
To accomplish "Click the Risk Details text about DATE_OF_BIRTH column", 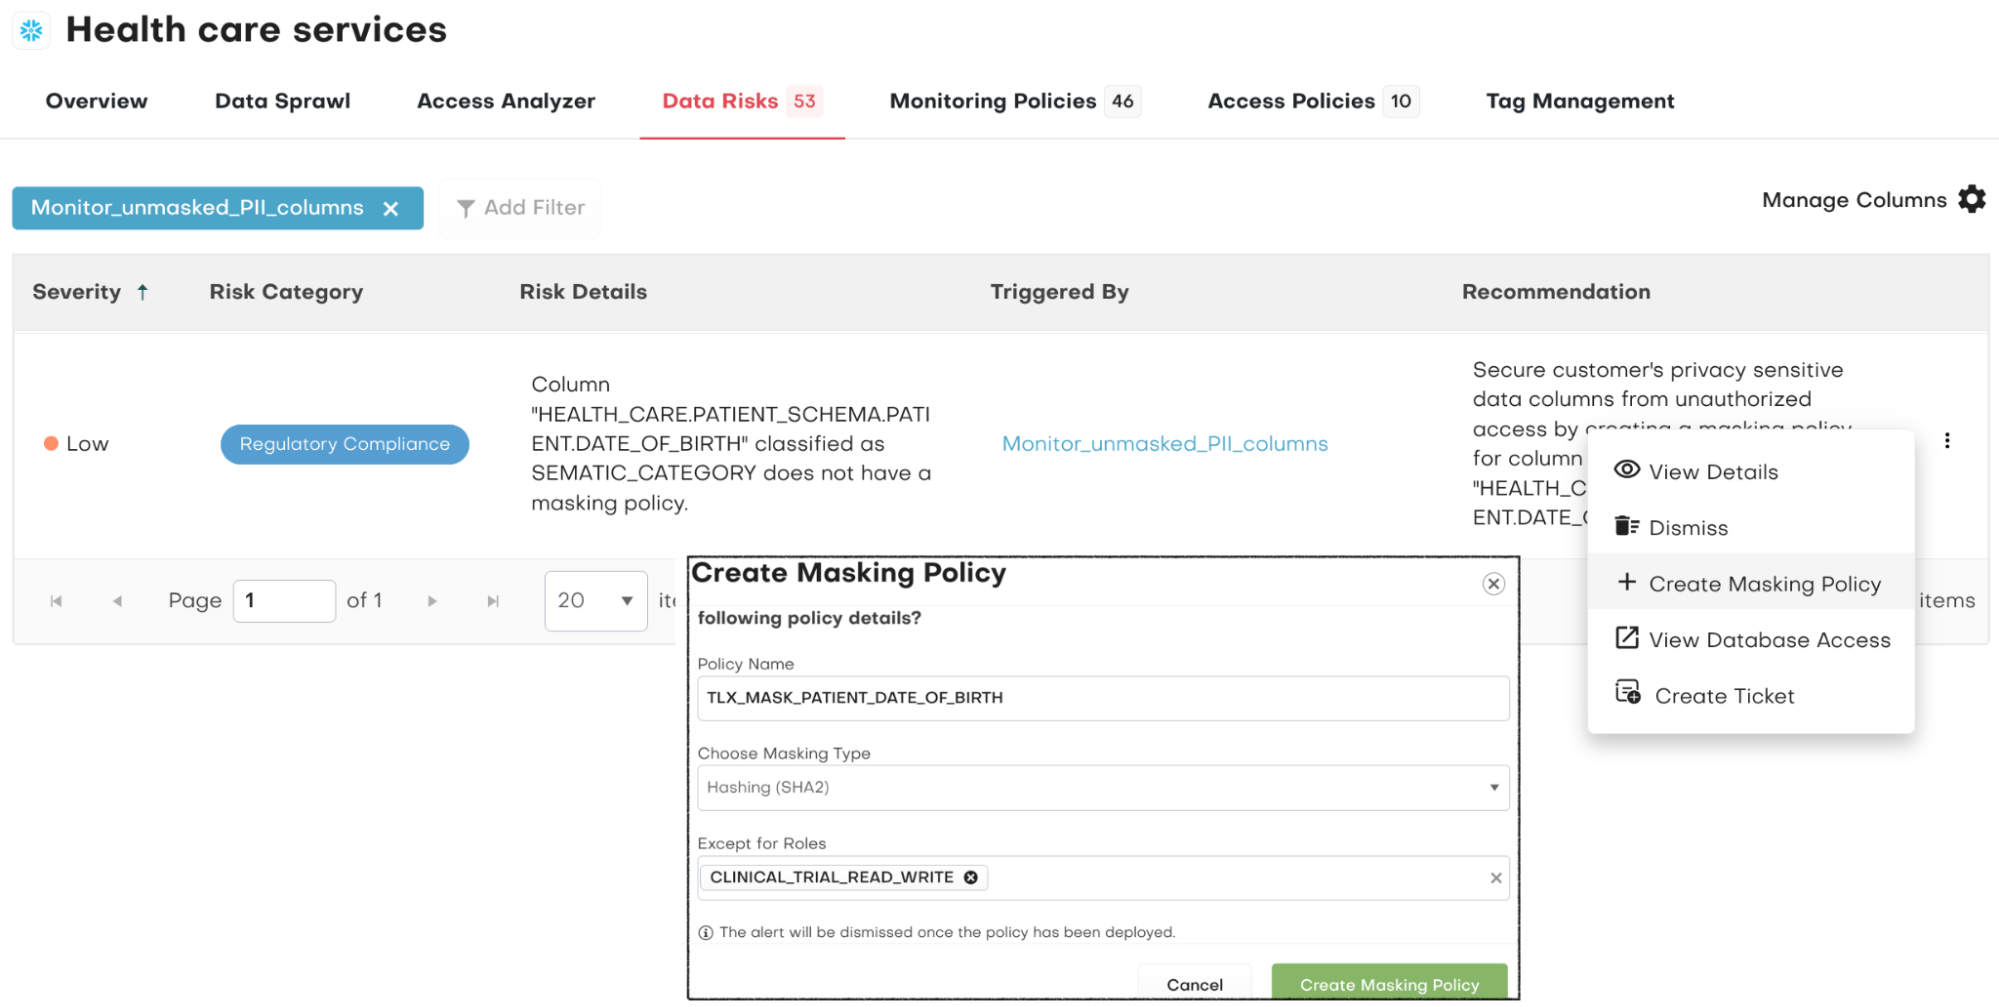I will click(731, 444).
